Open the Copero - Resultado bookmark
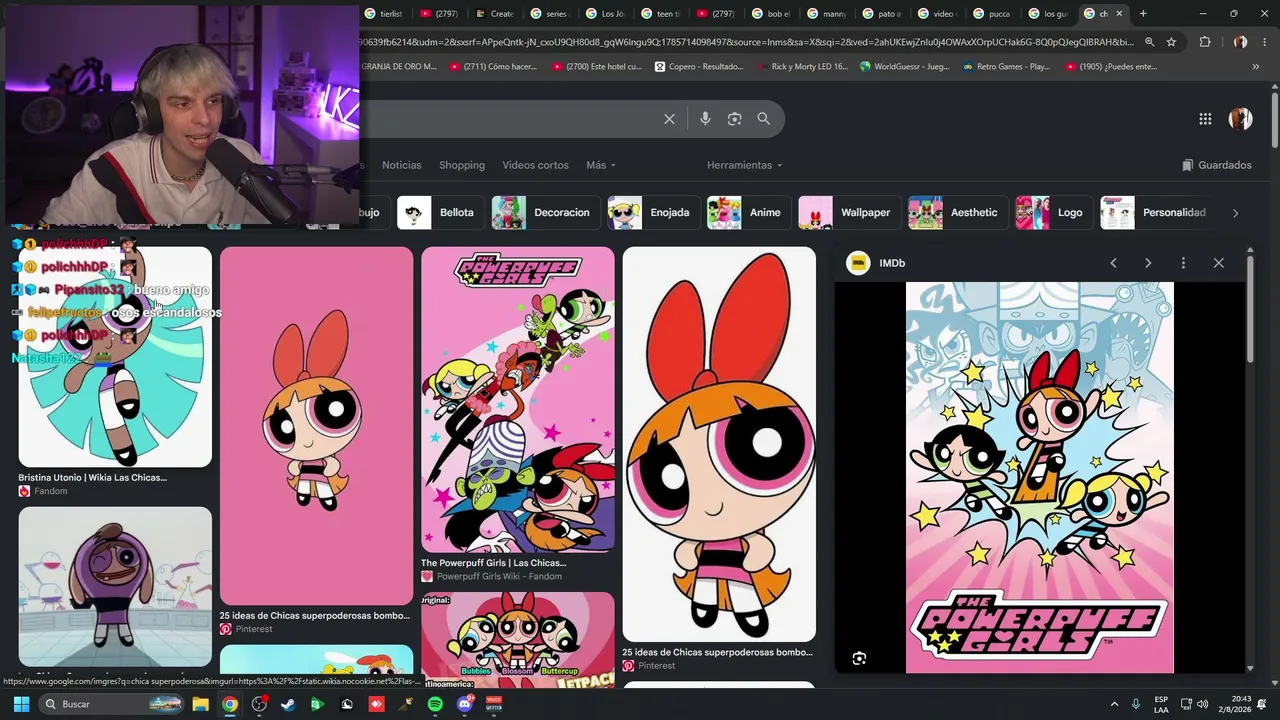 [x=699, y=67]
